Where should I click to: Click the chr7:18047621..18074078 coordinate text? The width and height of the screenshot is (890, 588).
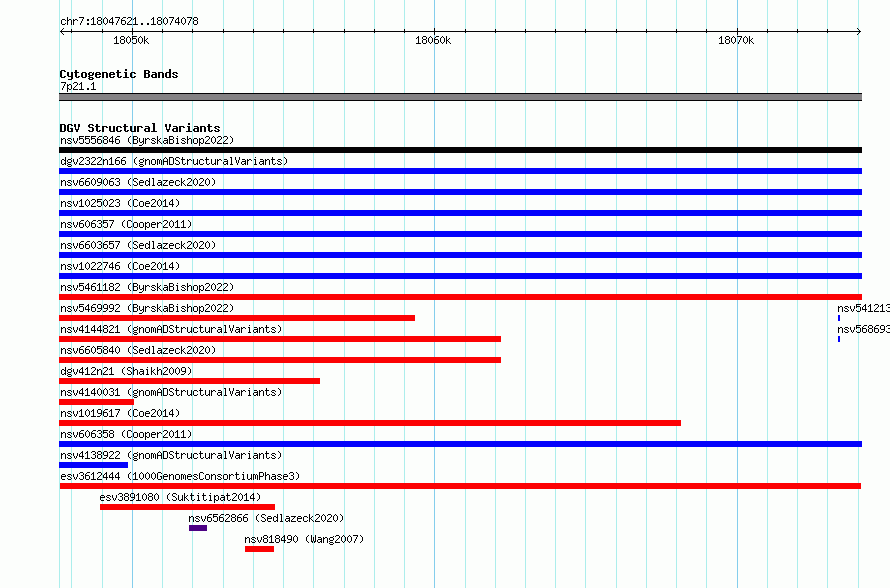[x=129, y=21]
